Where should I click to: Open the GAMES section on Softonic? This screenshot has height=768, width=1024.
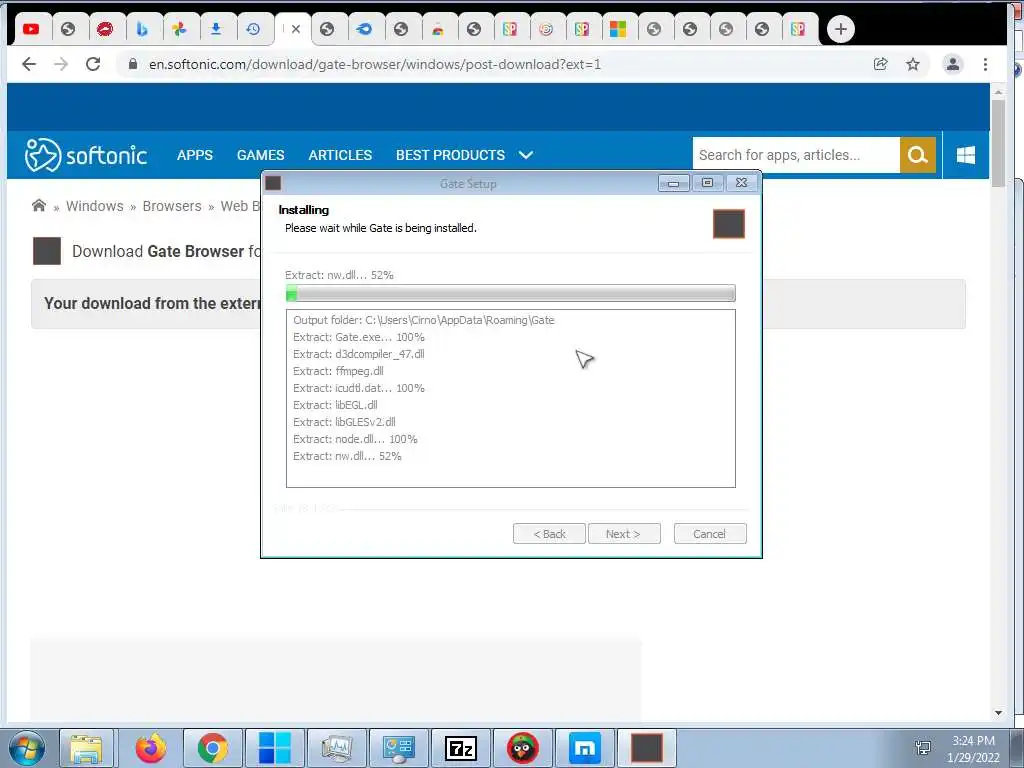click(x=261, y=155)
